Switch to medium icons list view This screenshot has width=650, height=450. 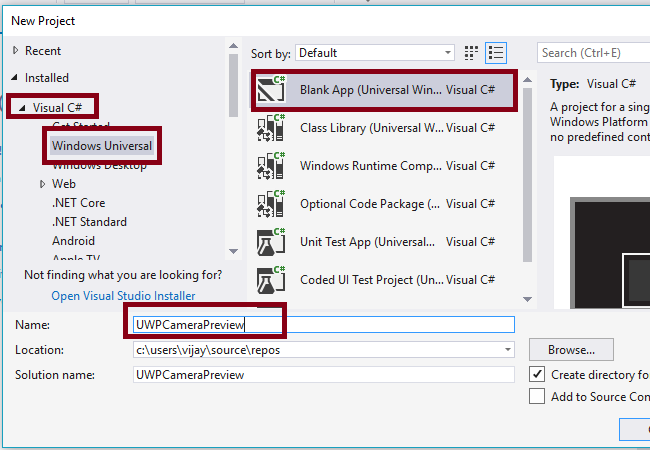496,53
